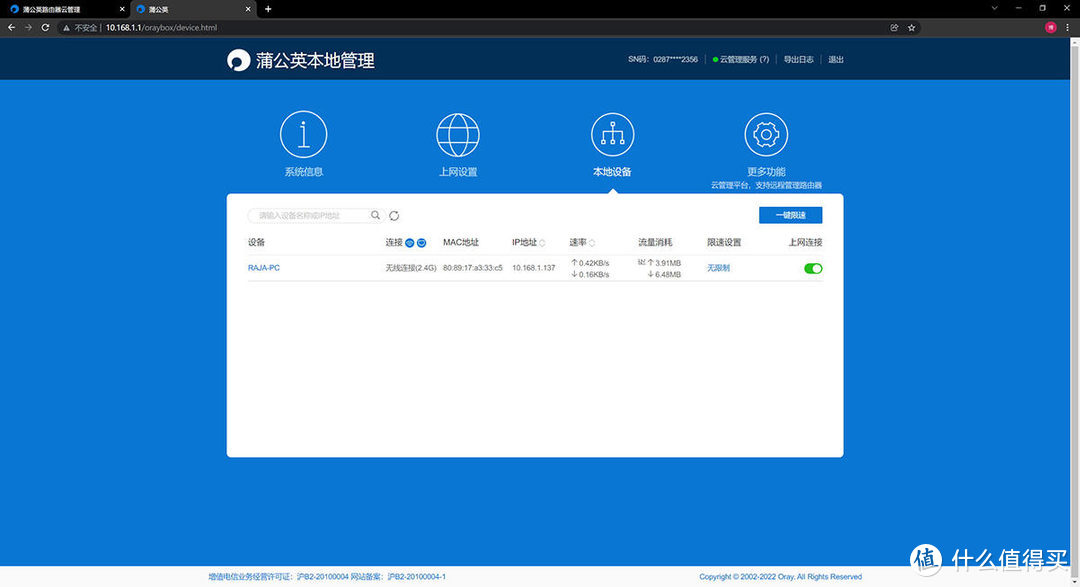This screenshot has height=587, width=1080.
Task: Refresh the device list with the reload icon
Action: coord(394,215)
